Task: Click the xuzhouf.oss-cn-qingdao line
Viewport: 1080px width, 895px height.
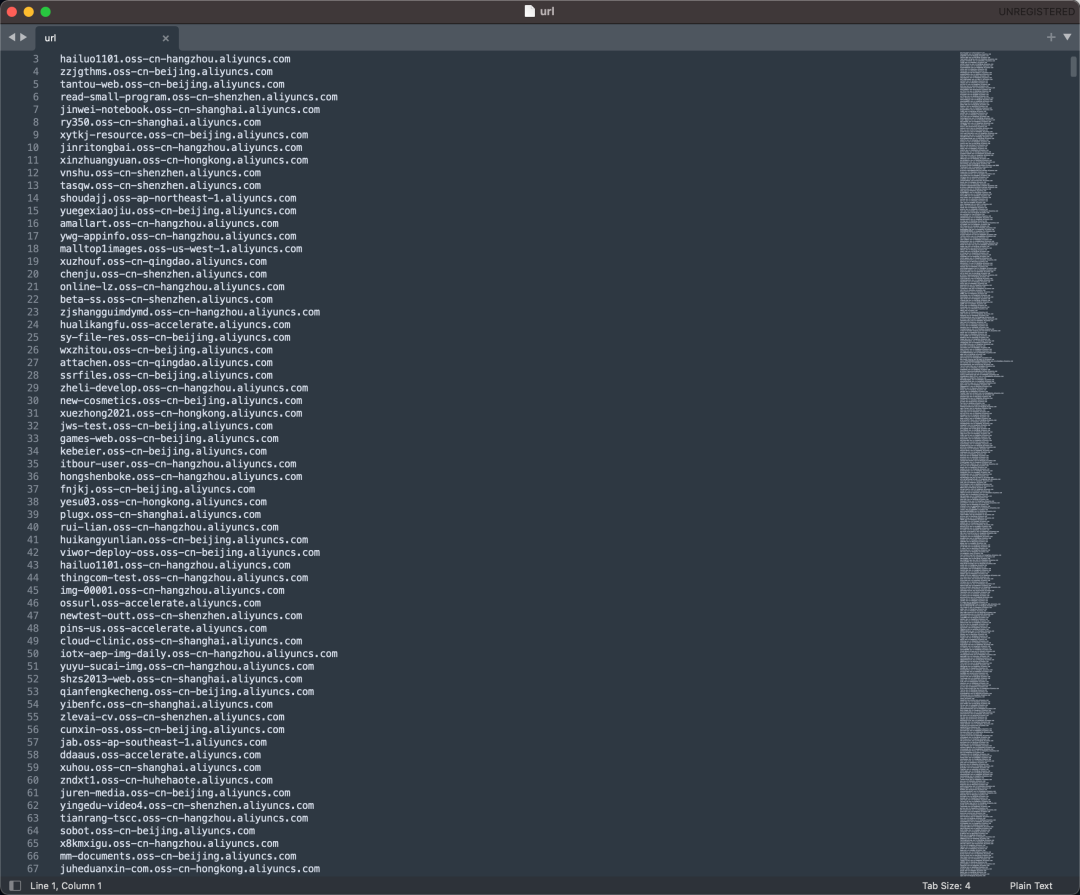Action: click(163, 261)
